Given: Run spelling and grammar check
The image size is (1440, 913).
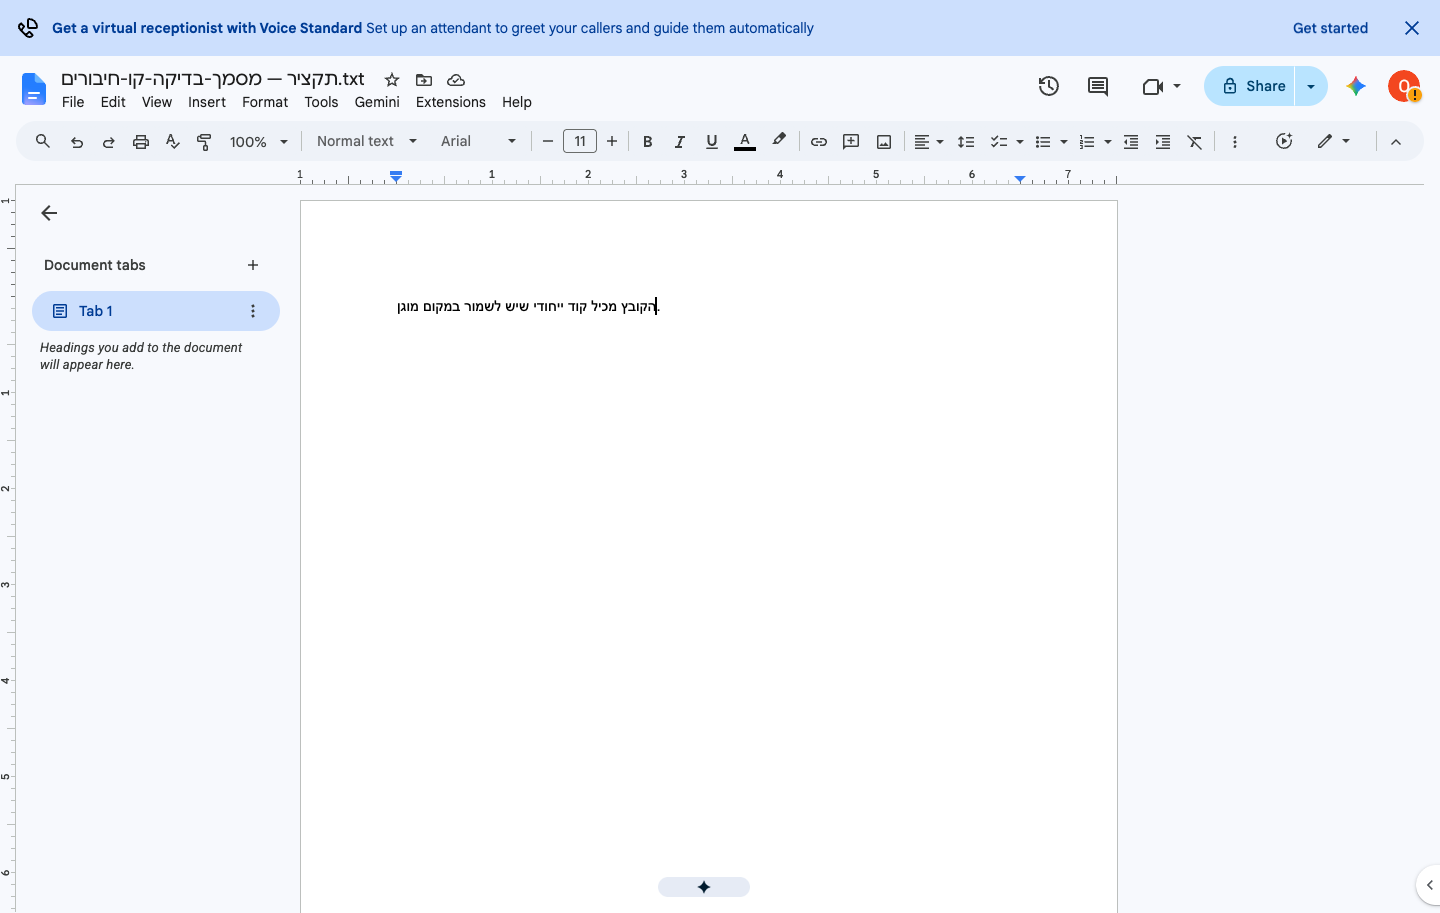Looking at the screenshot, I should [173, 142].
